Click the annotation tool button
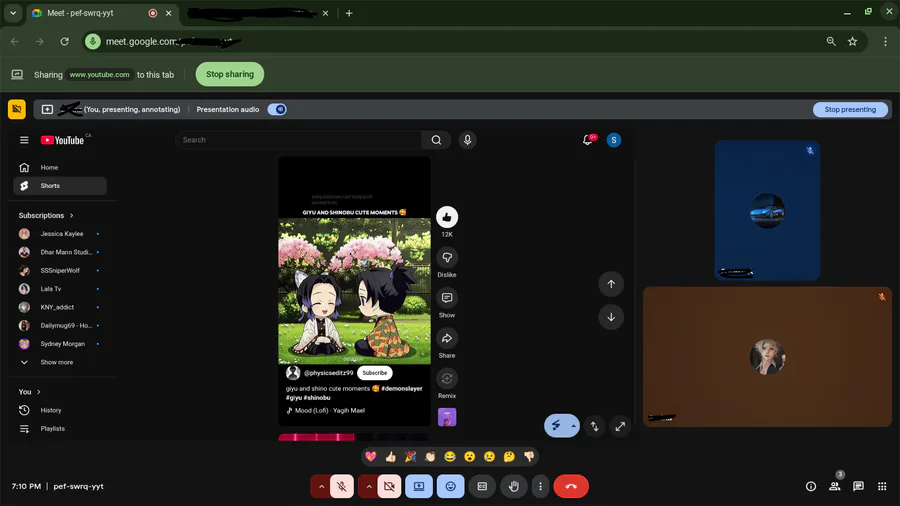 click(x=556, y=426)
